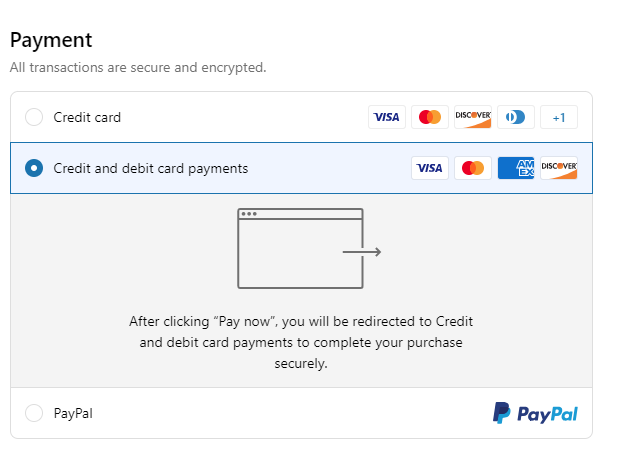Viewport: 617px width, 462px height.
Task: Click Discover icon in Credit card row
Action: 473,117
